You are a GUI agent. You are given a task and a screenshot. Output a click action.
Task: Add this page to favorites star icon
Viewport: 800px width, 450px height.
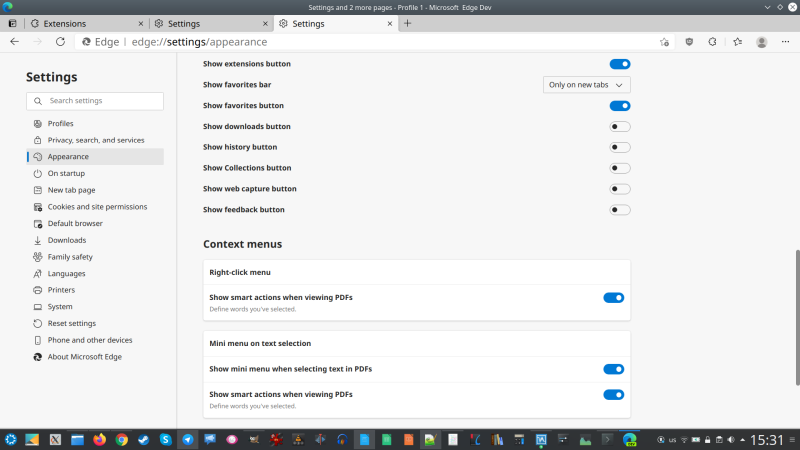(x=664, y=42)
